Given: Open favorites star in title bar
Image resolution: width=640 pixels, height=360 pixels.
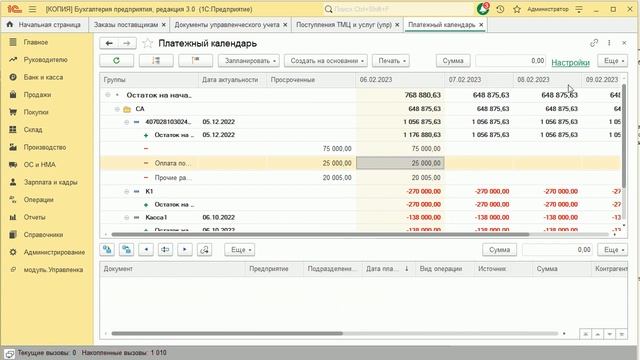Looking at the screenshot, I should 517,9.
